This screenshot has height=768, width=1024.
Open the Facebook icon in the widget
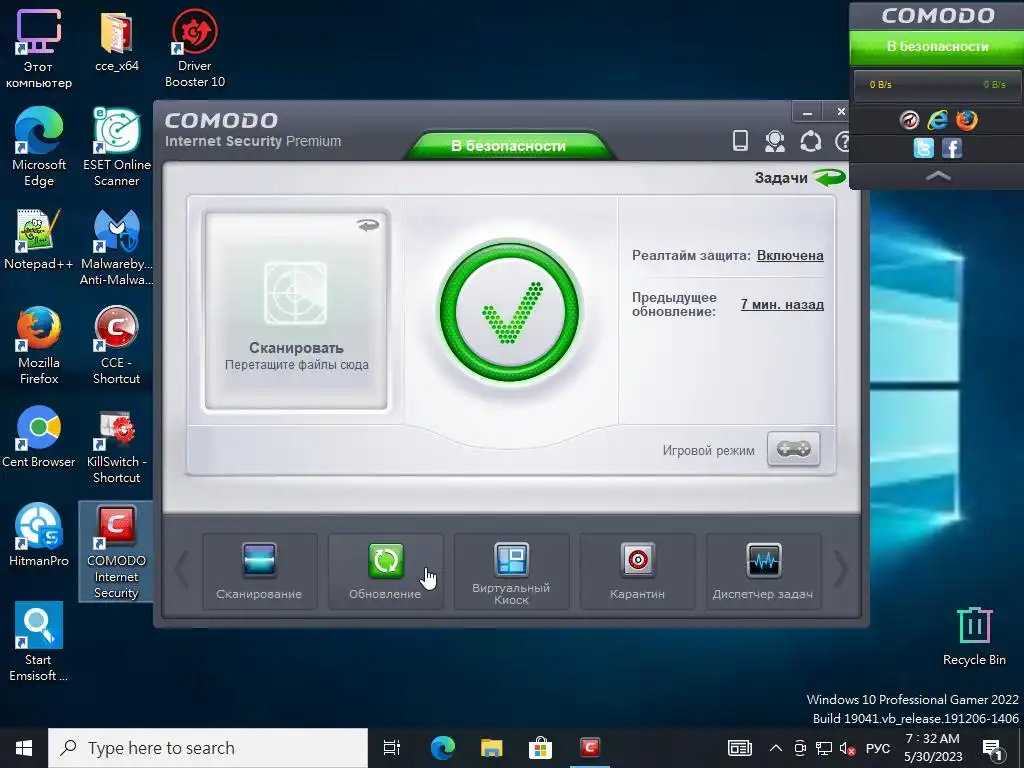[x=952, y=148]
